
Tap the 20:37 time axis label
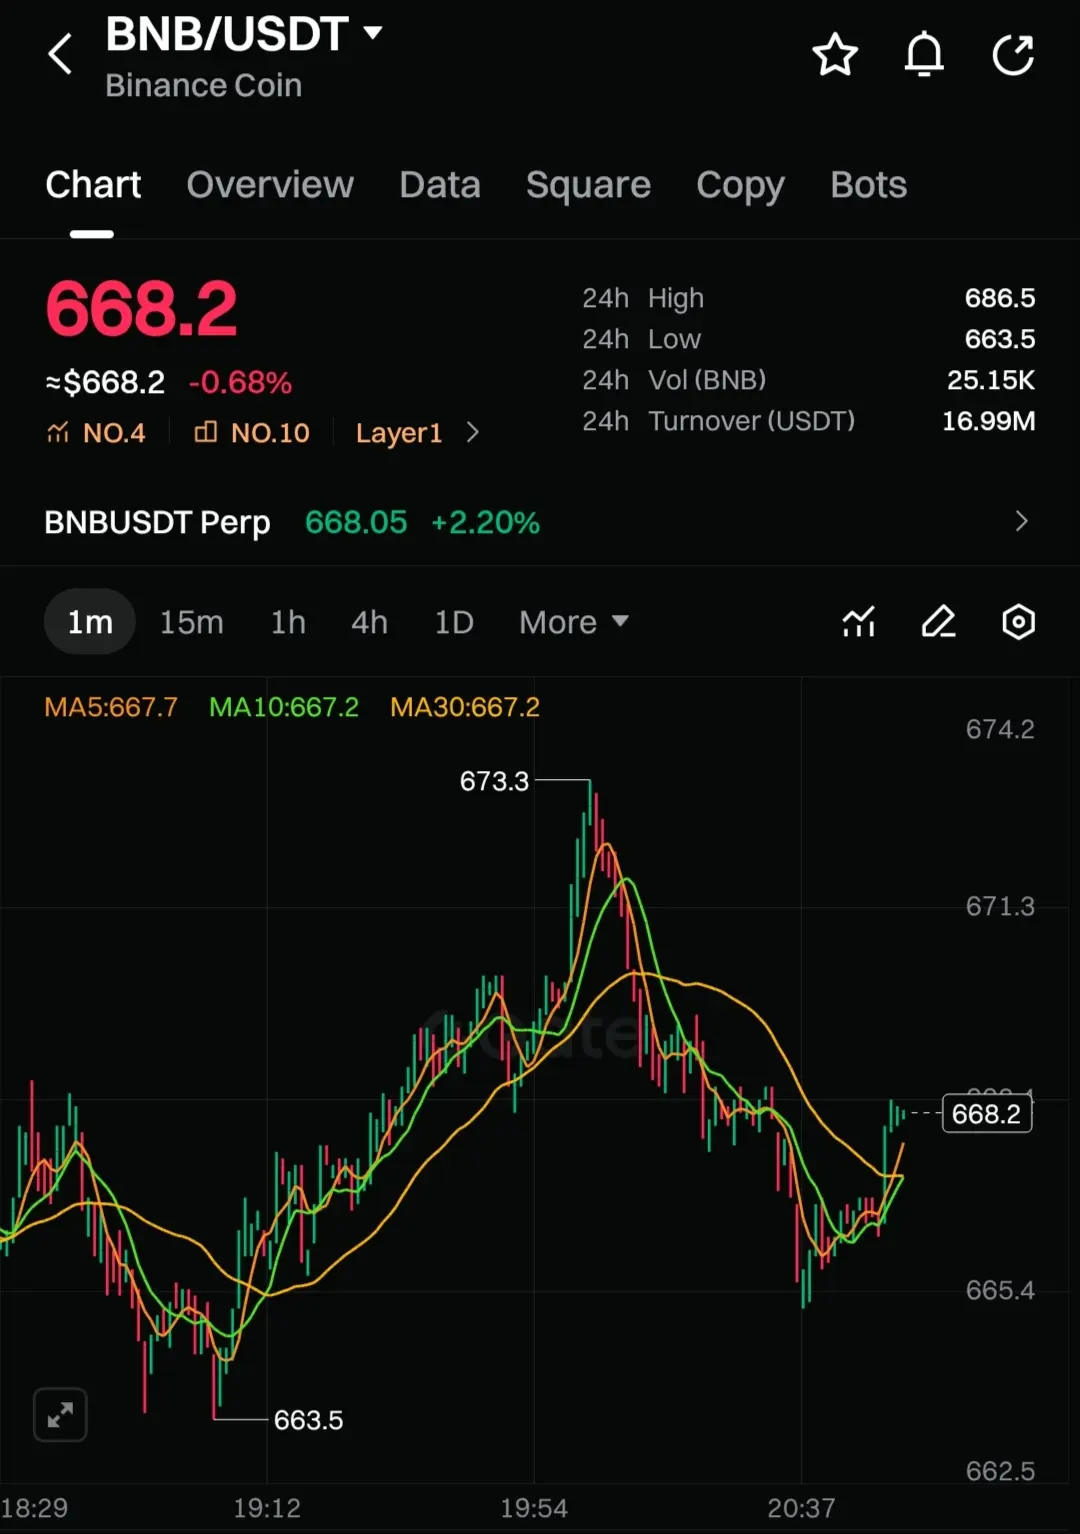[801, 1508]
